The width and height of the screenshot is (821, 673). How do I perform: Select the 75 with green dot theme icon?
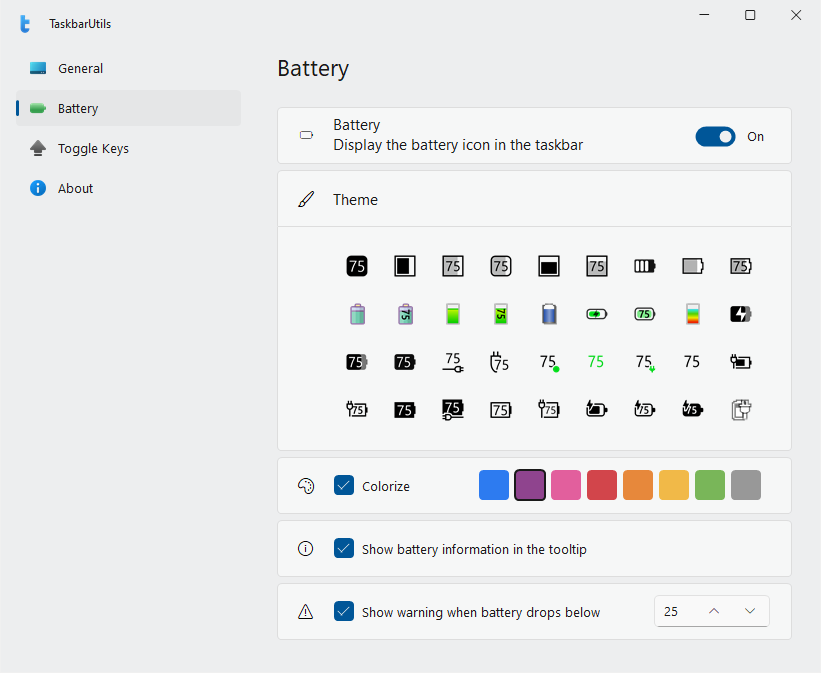549,362
